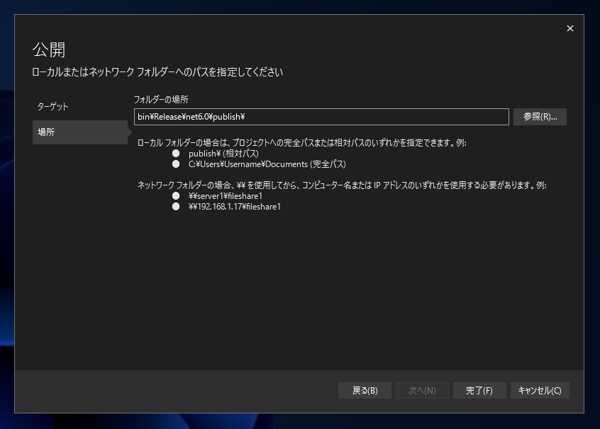Click the C:¥Users¥Username¥Documents example text

[x=267, y=164]
